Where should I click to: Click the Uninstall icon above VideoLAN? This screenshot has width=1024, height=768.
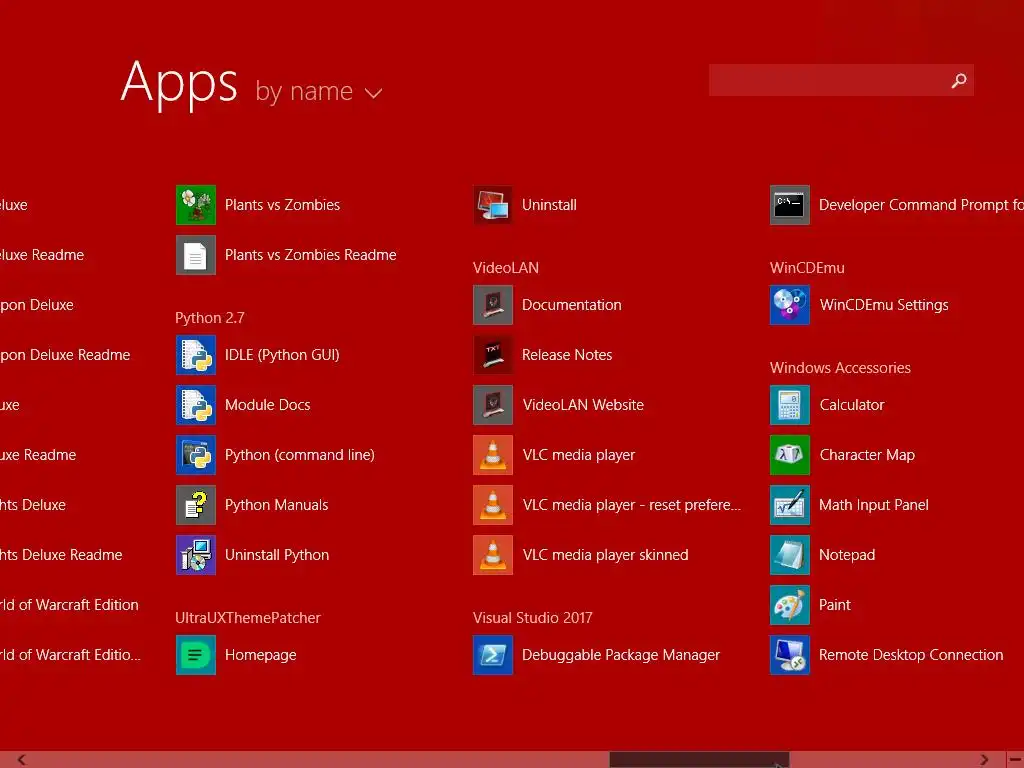tap(493, 205)
